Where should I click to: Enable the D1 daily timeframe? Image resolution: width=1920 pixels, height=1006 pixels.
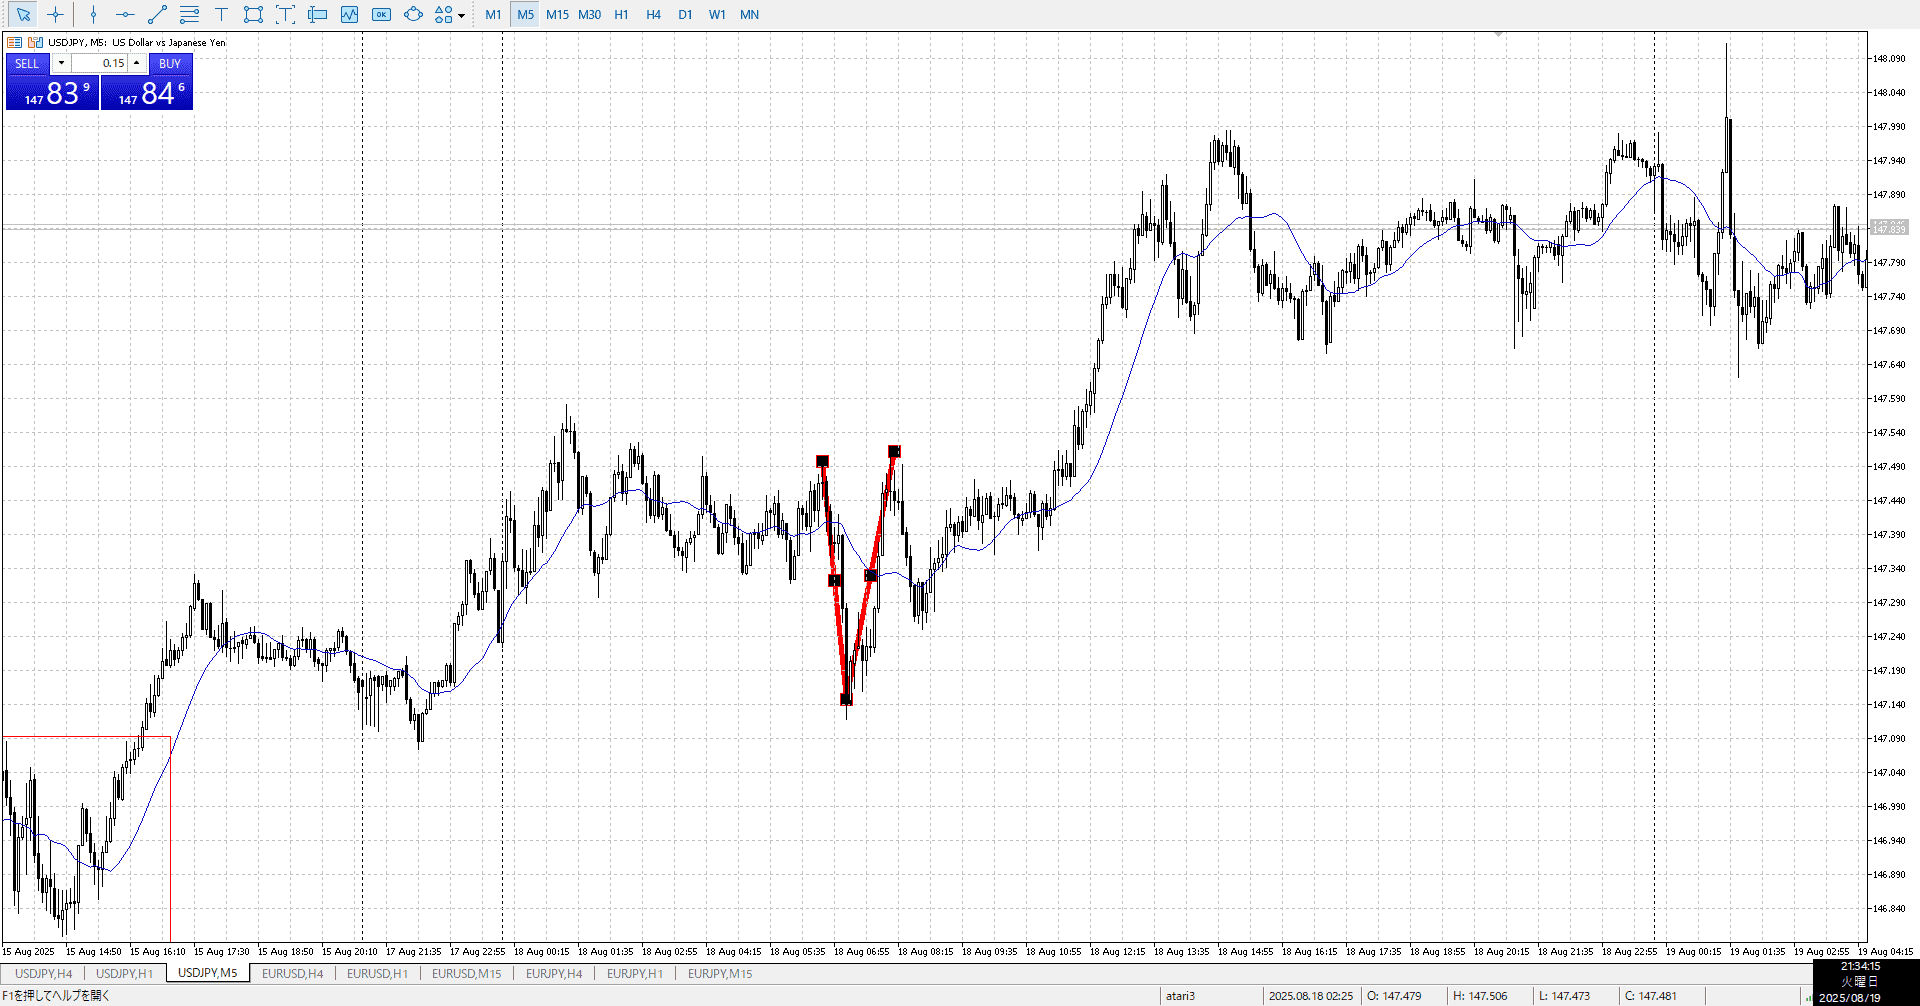click(685, 14)
